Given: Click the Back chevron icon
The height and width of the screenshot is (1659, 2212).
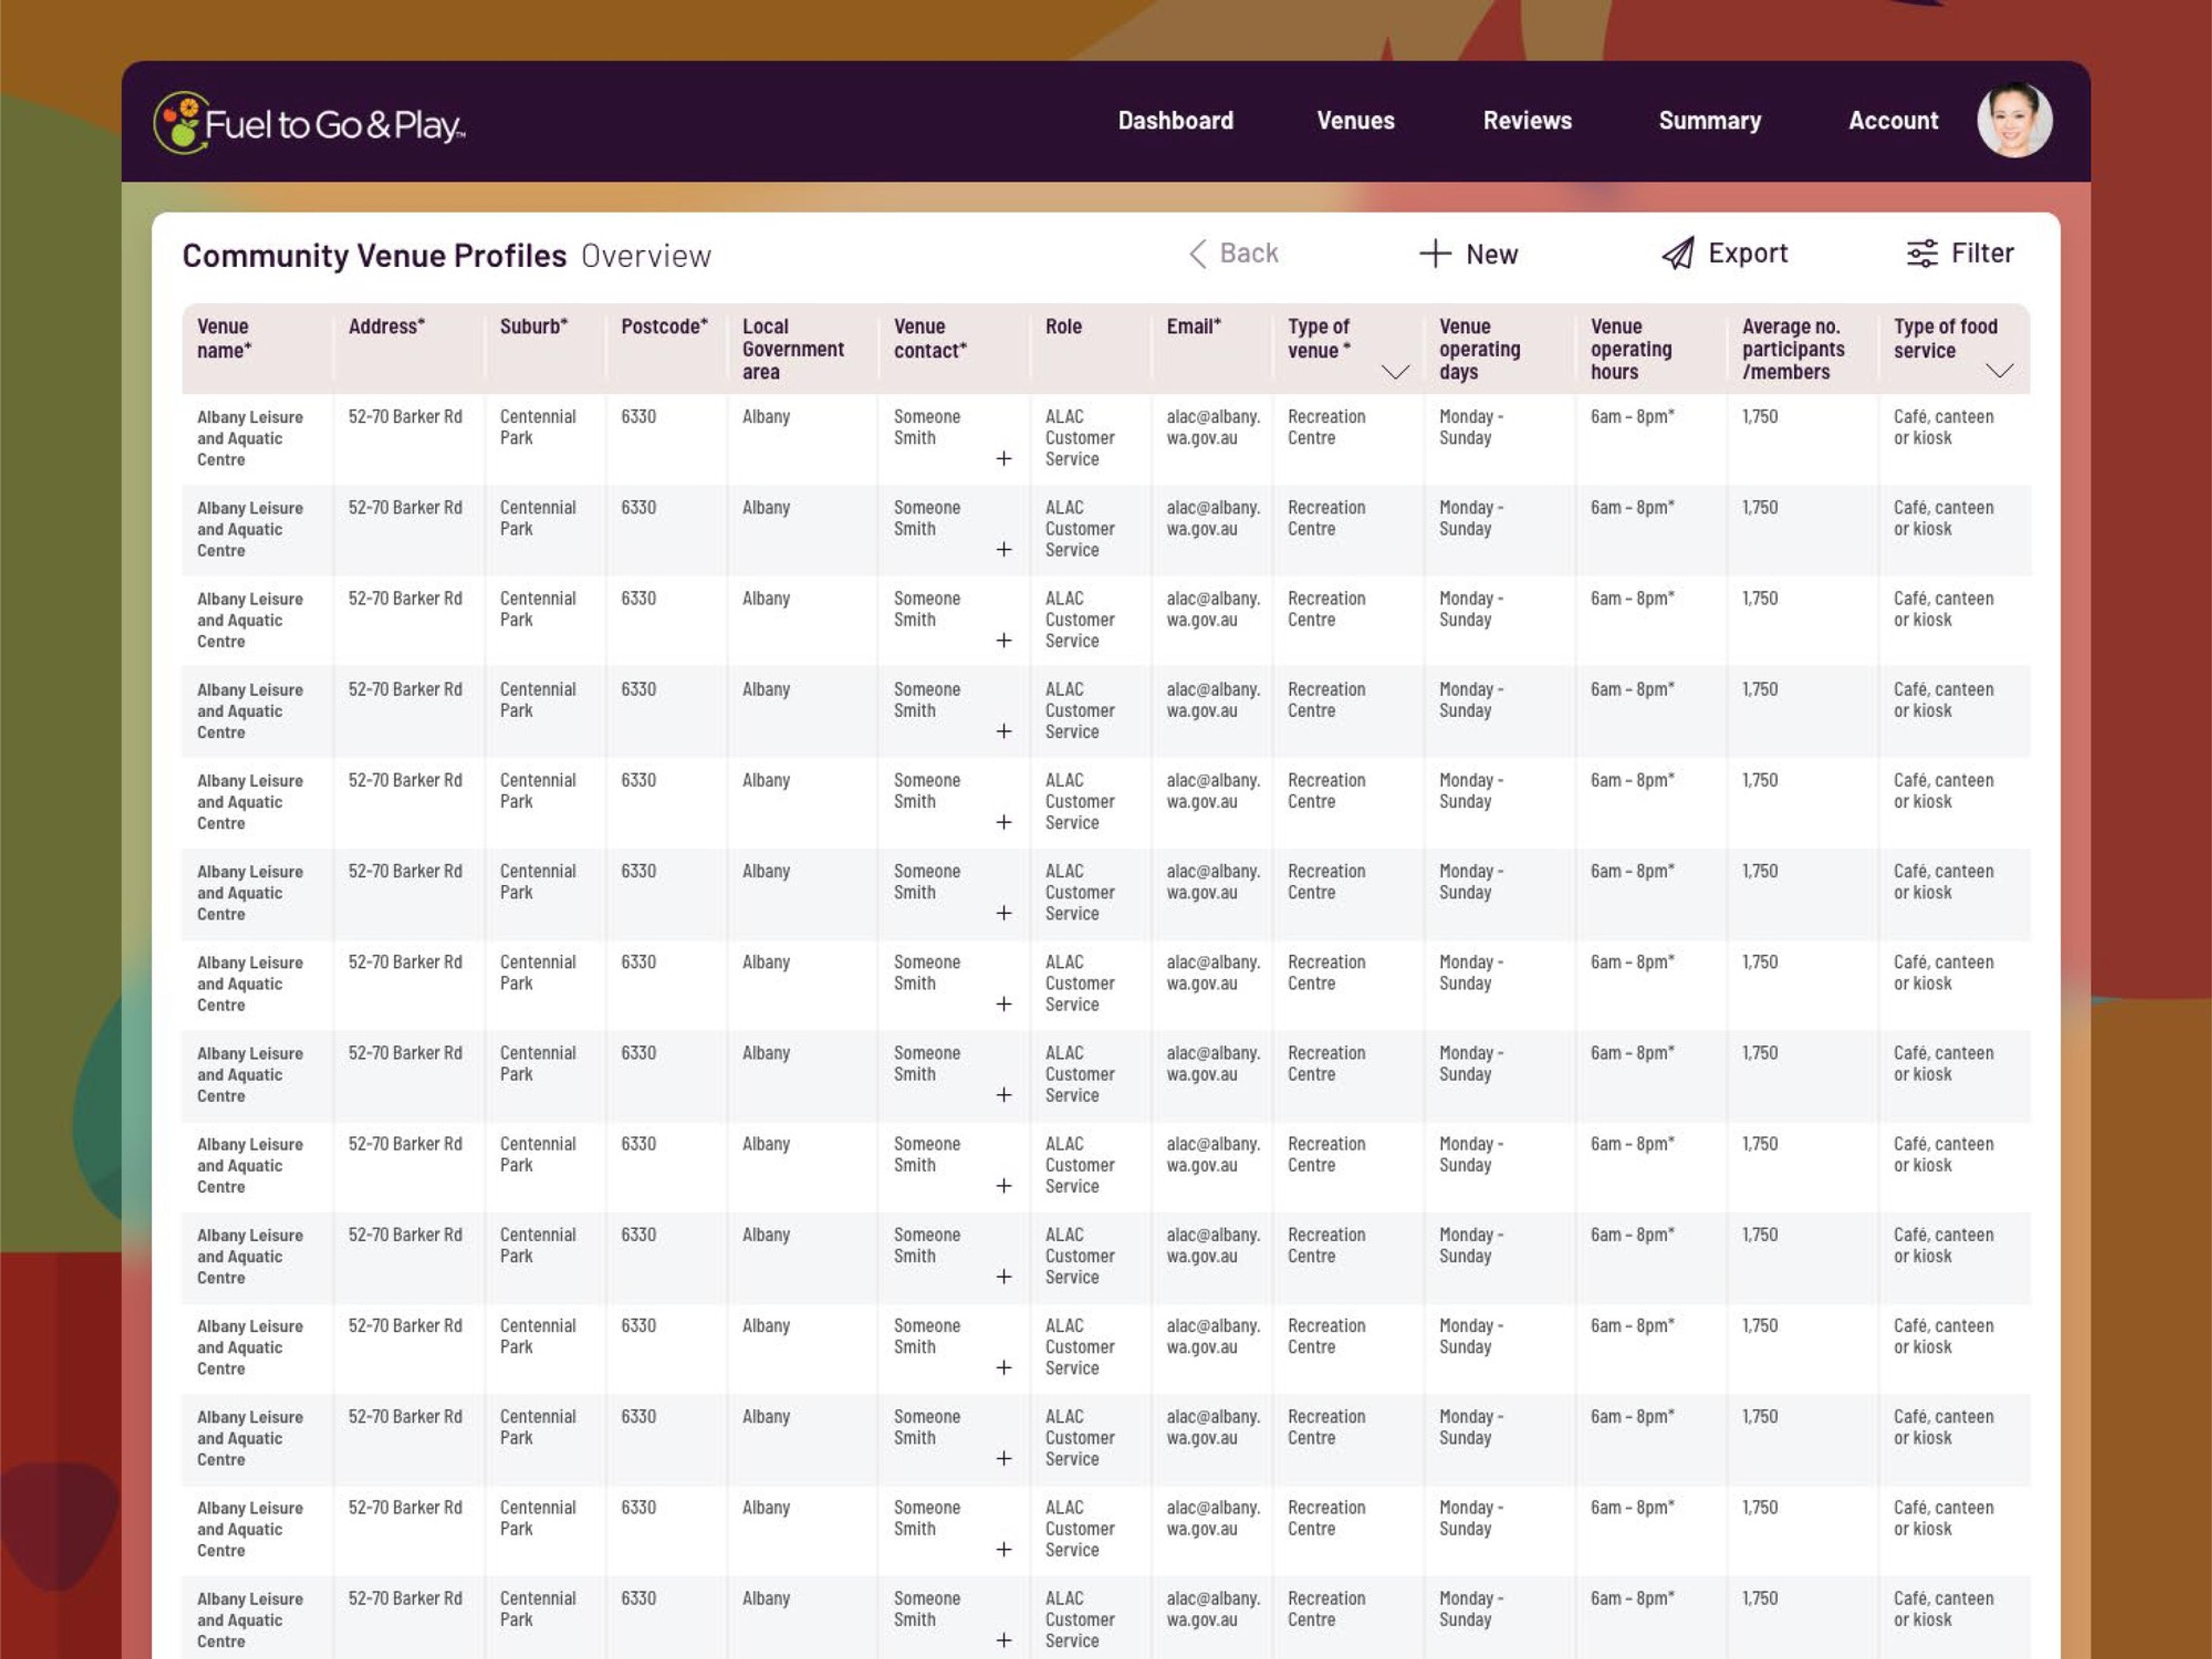Looking at the screenshot, I should 1197,254.
